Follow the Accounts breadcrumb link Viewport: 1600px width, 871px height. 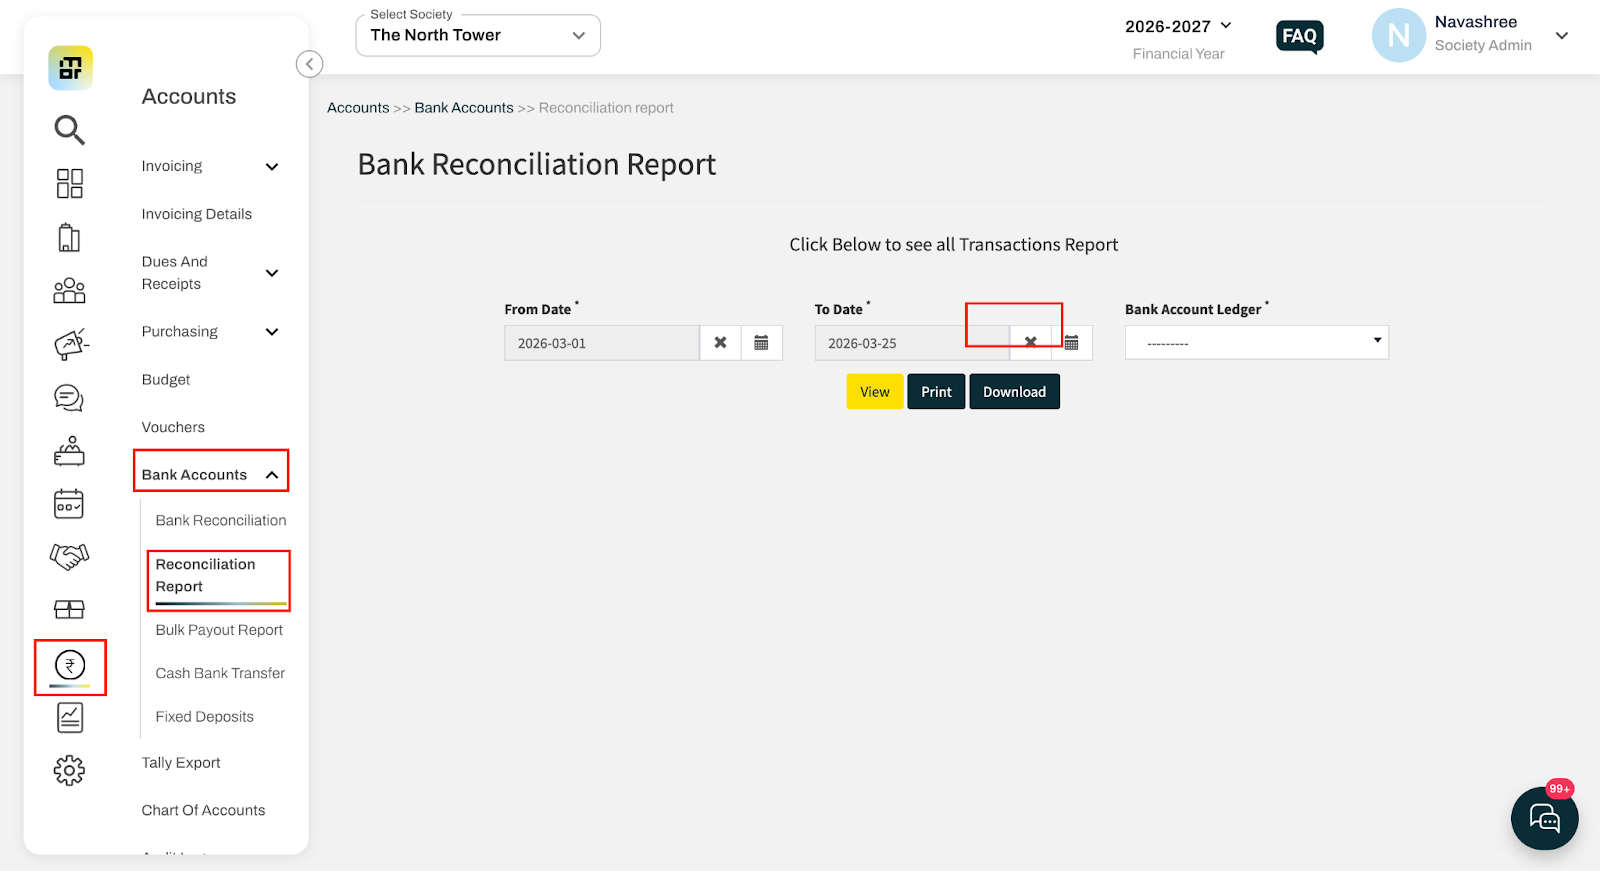tap(358, 108)
